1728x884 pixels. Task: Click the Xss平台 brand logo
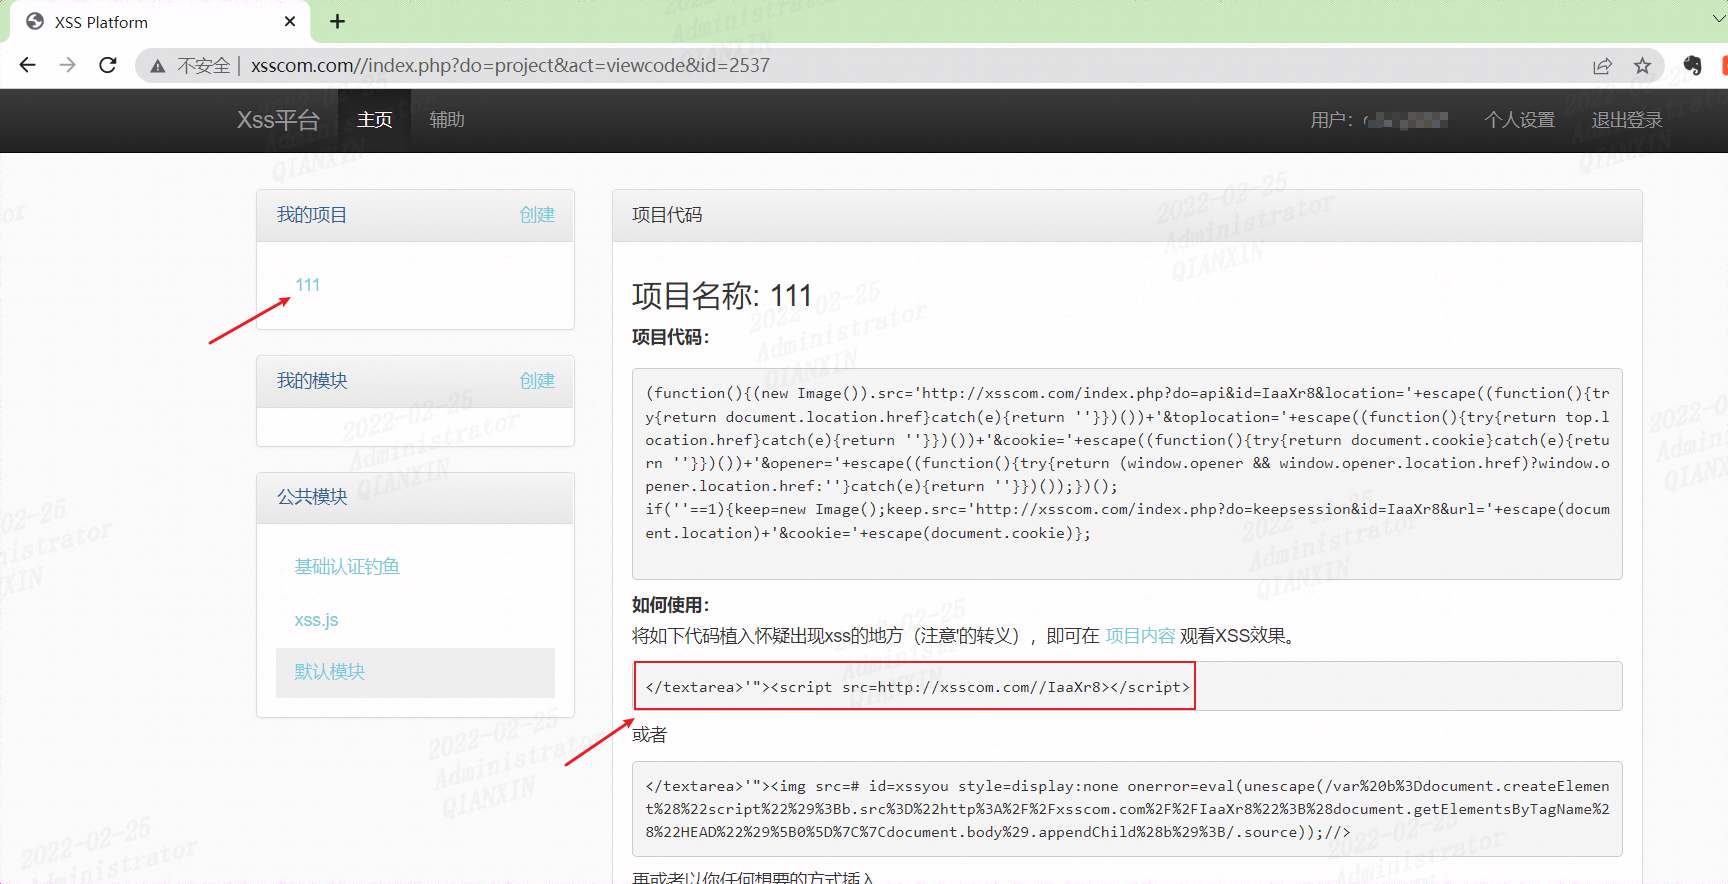tap(278, 120)
